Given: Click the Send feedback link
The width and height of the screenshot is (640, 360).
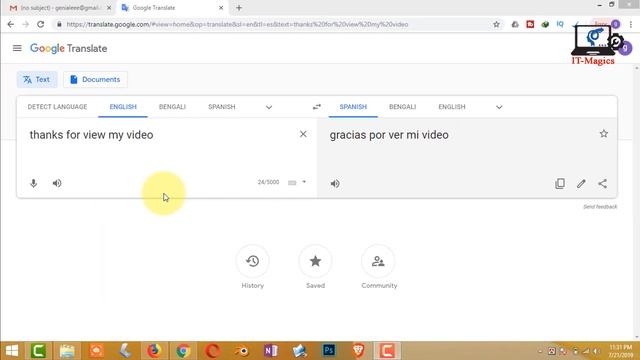Looking at the screenshot, I should coord(600,207).
